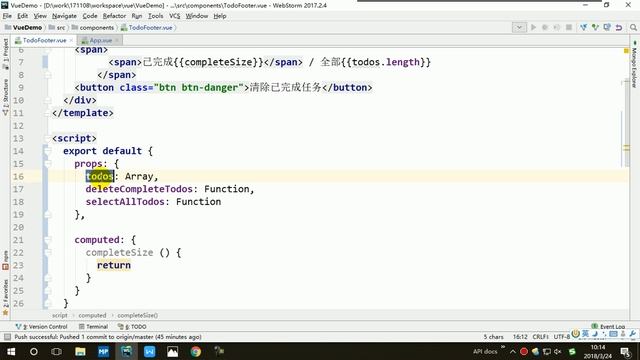Viewport: 640px width, 360px height.
Task: Open the Help menu
Action: pos(220,16)
